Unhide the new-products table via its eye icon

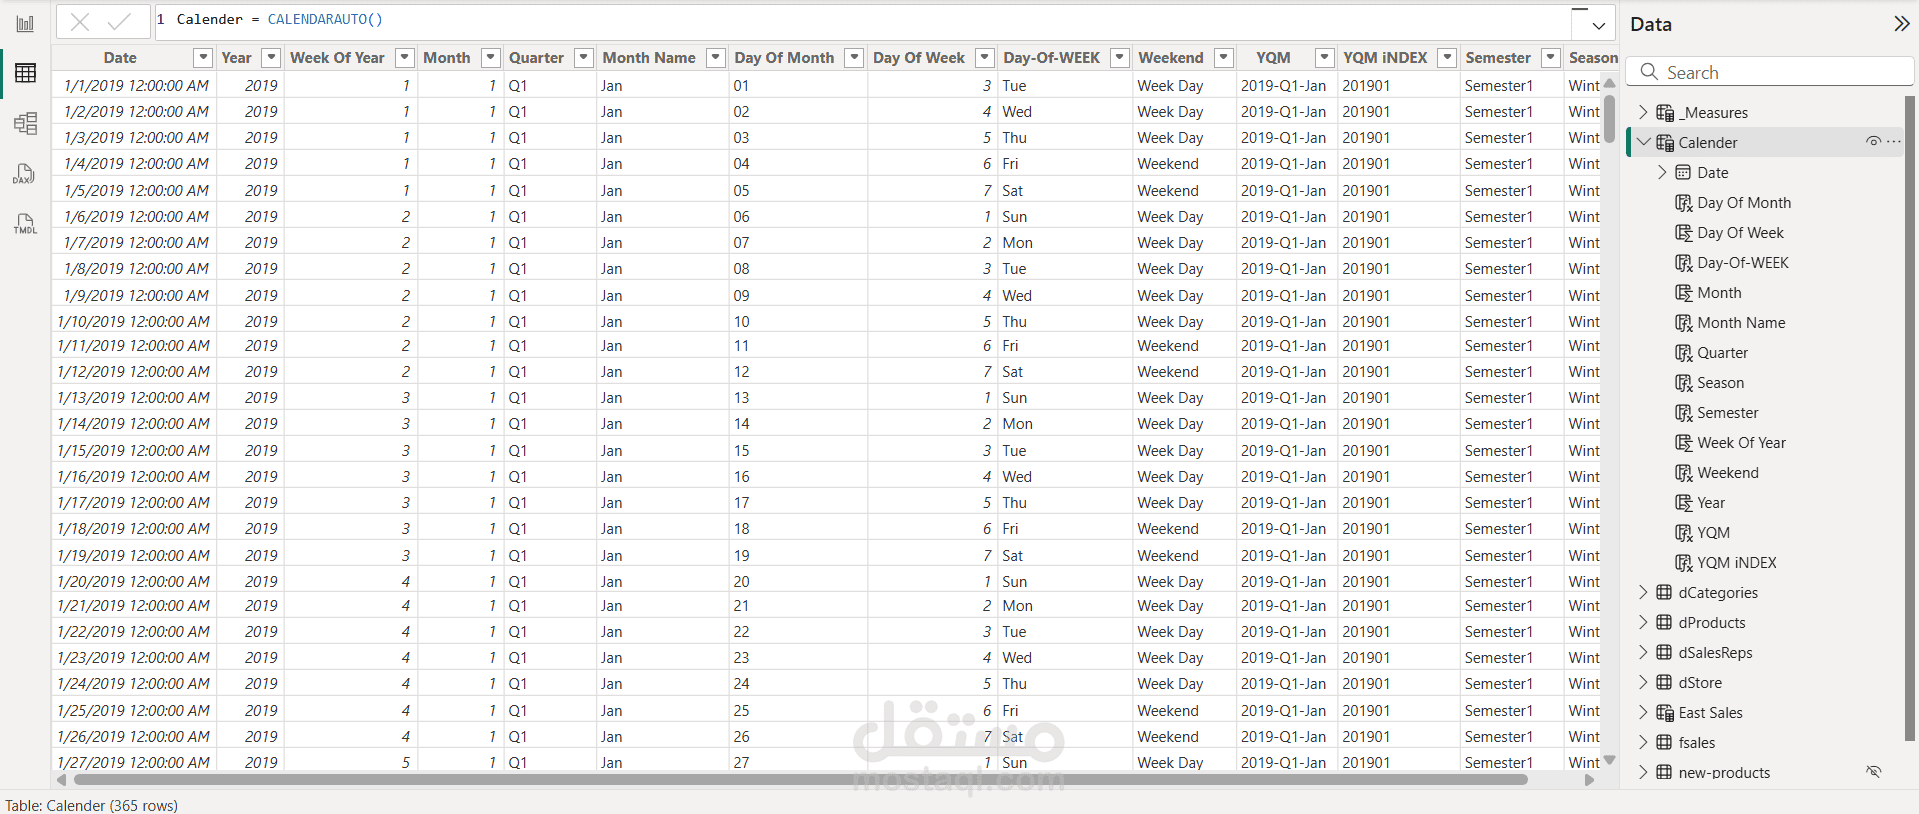[1873, 772]
